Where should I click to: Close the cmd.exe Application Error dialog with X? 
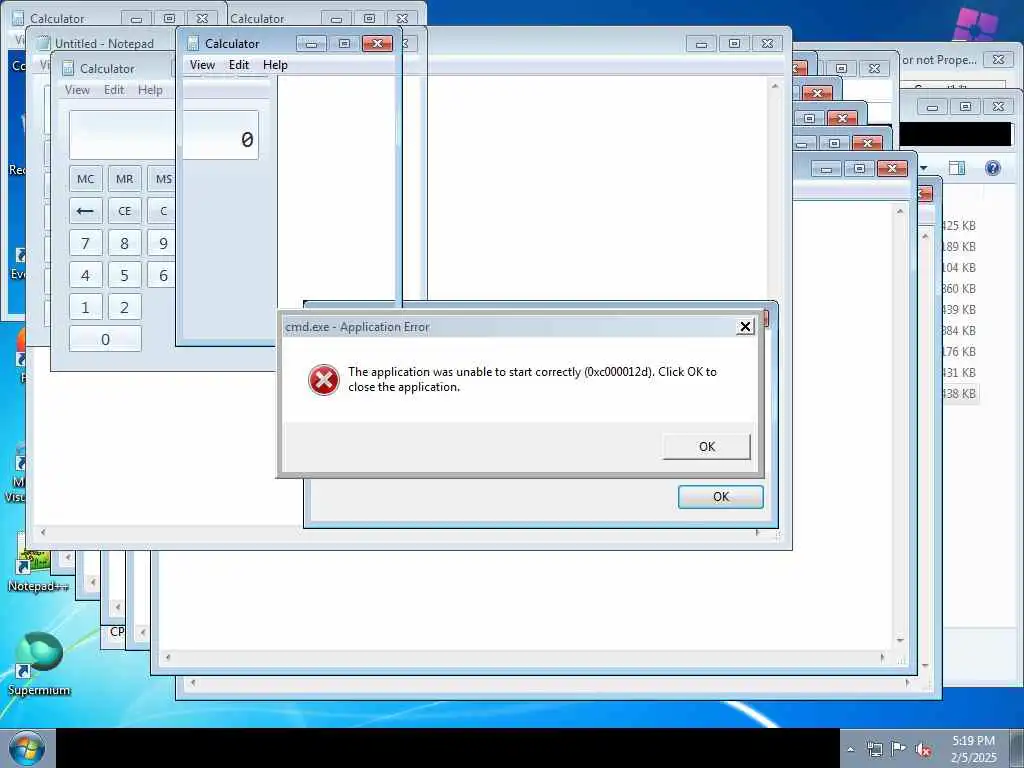745,327
